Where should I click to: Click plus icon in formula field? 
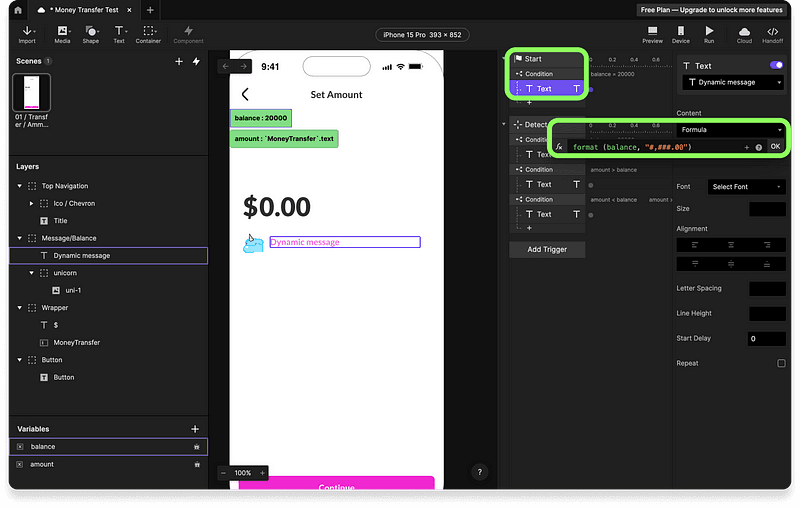point(746,147)
